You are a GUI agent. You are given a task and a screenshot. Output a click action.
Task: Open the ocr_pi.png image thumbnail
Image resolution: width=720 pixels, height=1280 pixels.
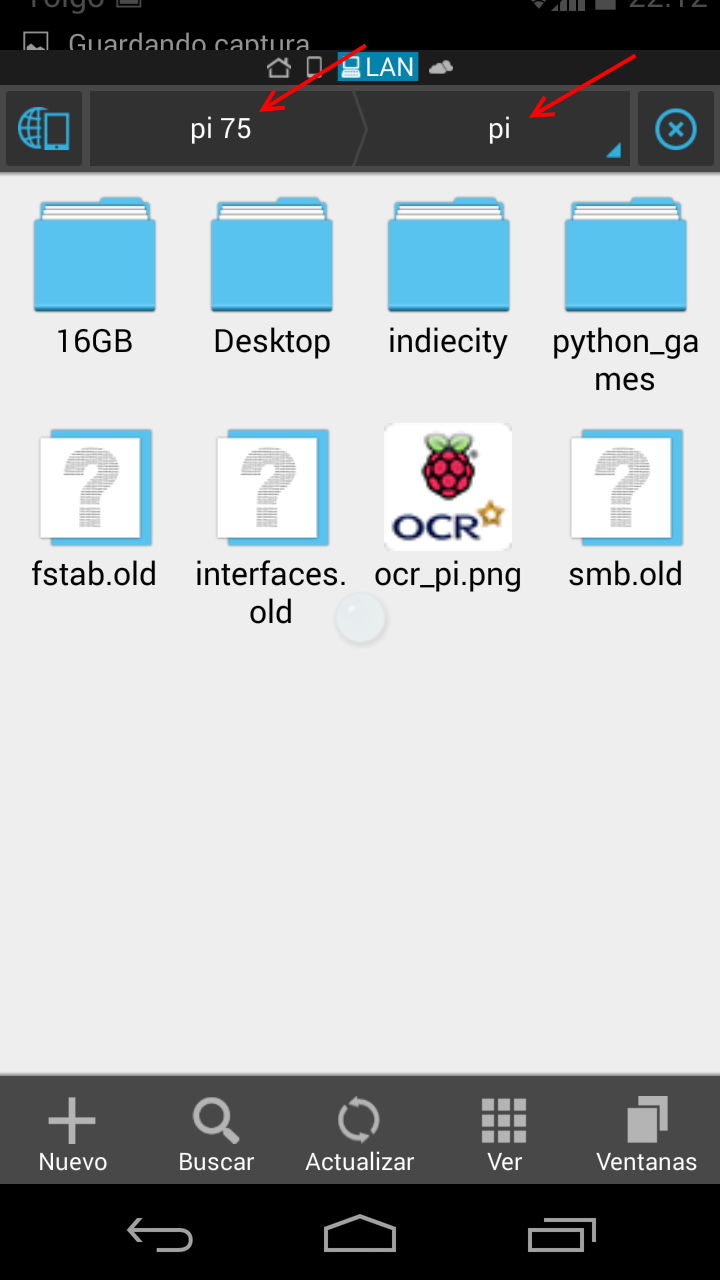point(448,488)
